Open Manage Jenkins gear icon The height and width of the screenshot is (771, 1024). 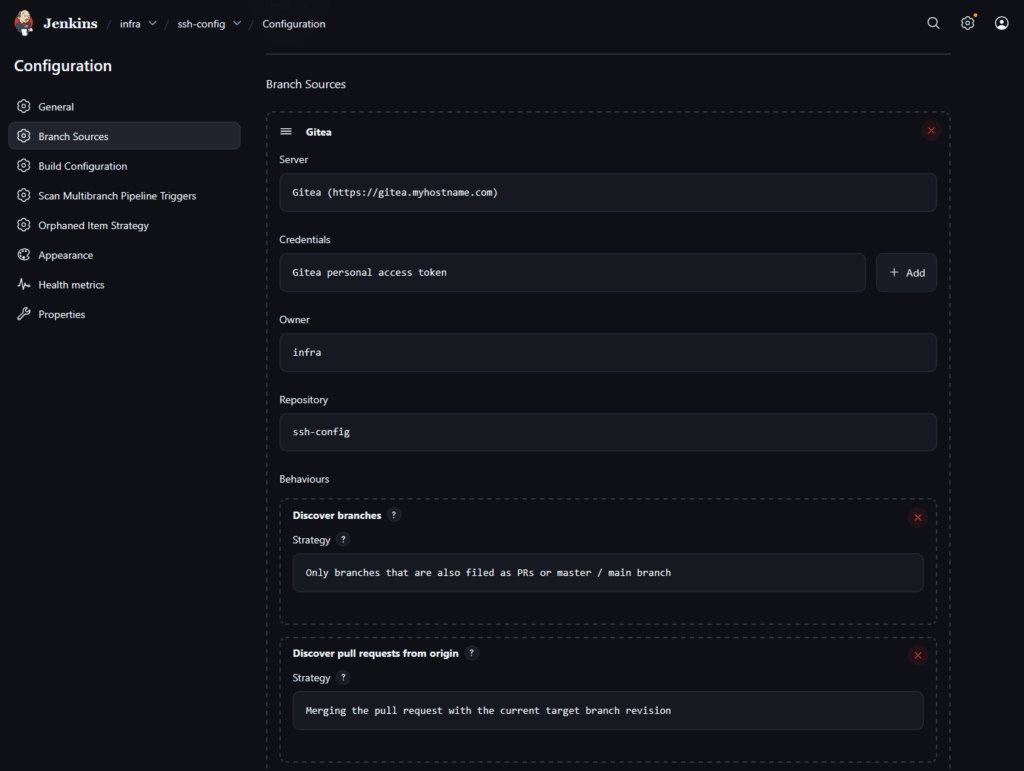pyautogui.click(x=967, y=23)
